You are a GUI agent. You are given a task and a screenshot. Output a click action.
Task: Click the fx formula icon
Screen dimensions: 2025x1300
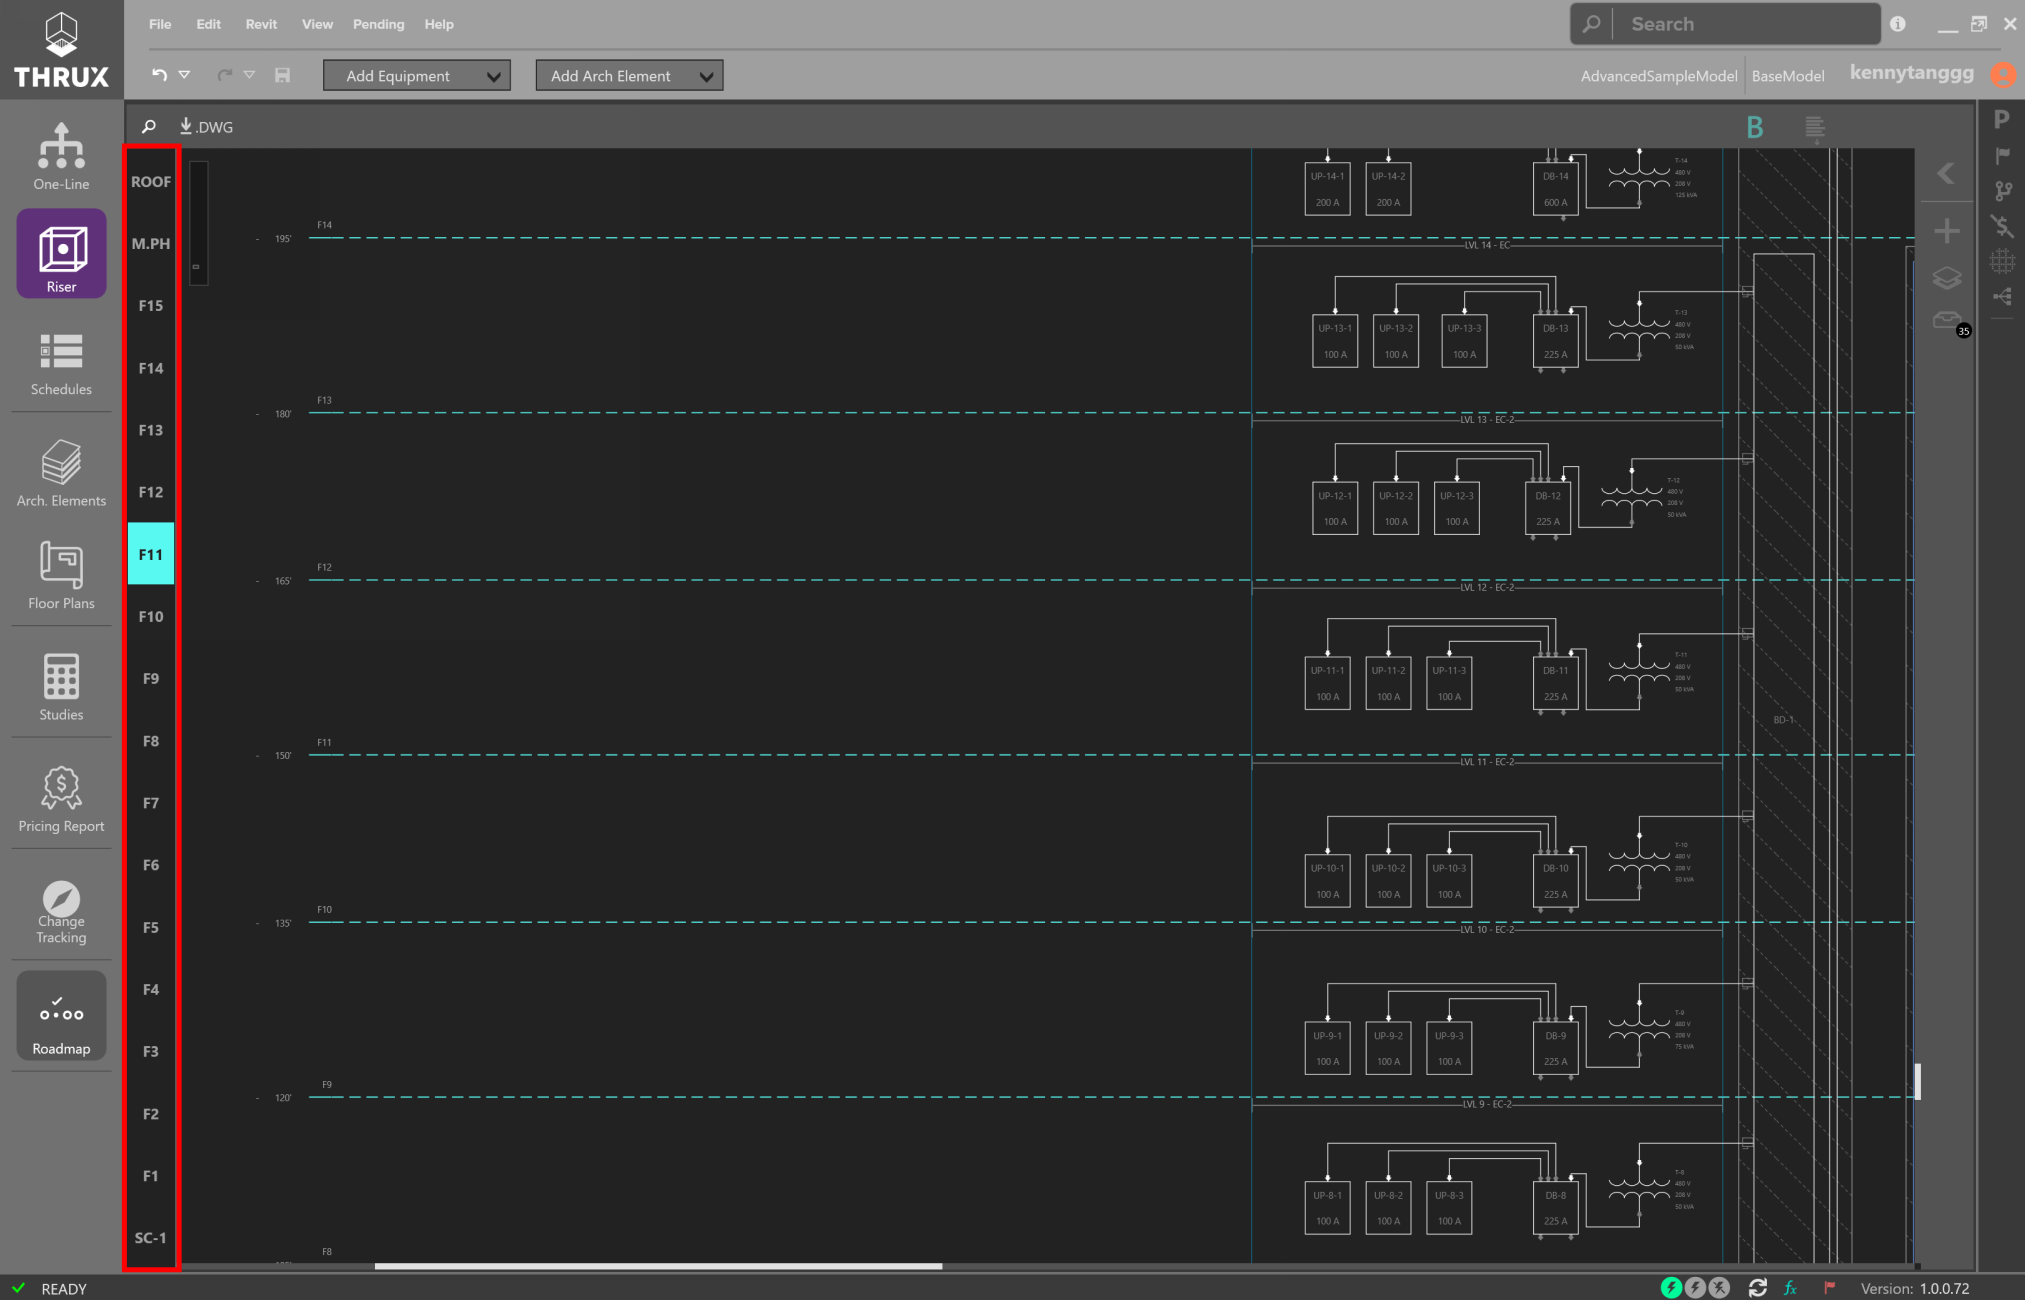(x=1790, y=1288)
